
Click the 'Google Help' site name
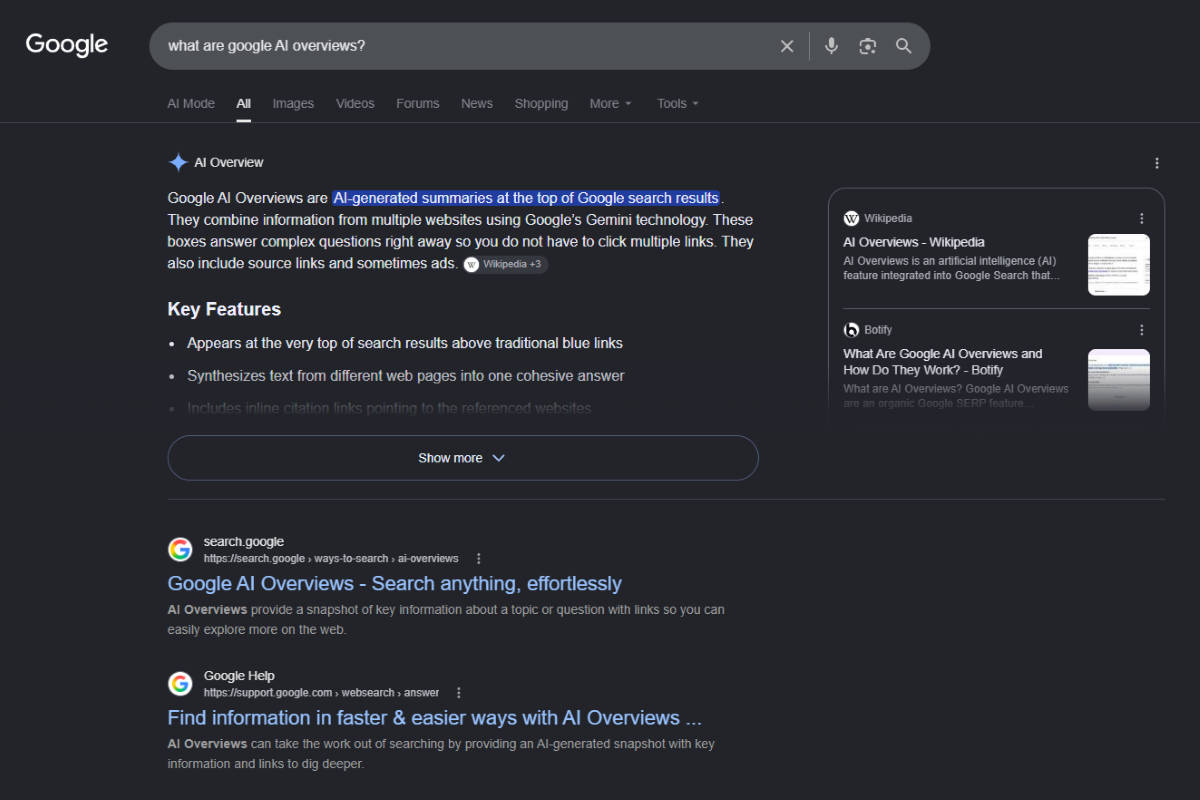click(x=239, y=676)
